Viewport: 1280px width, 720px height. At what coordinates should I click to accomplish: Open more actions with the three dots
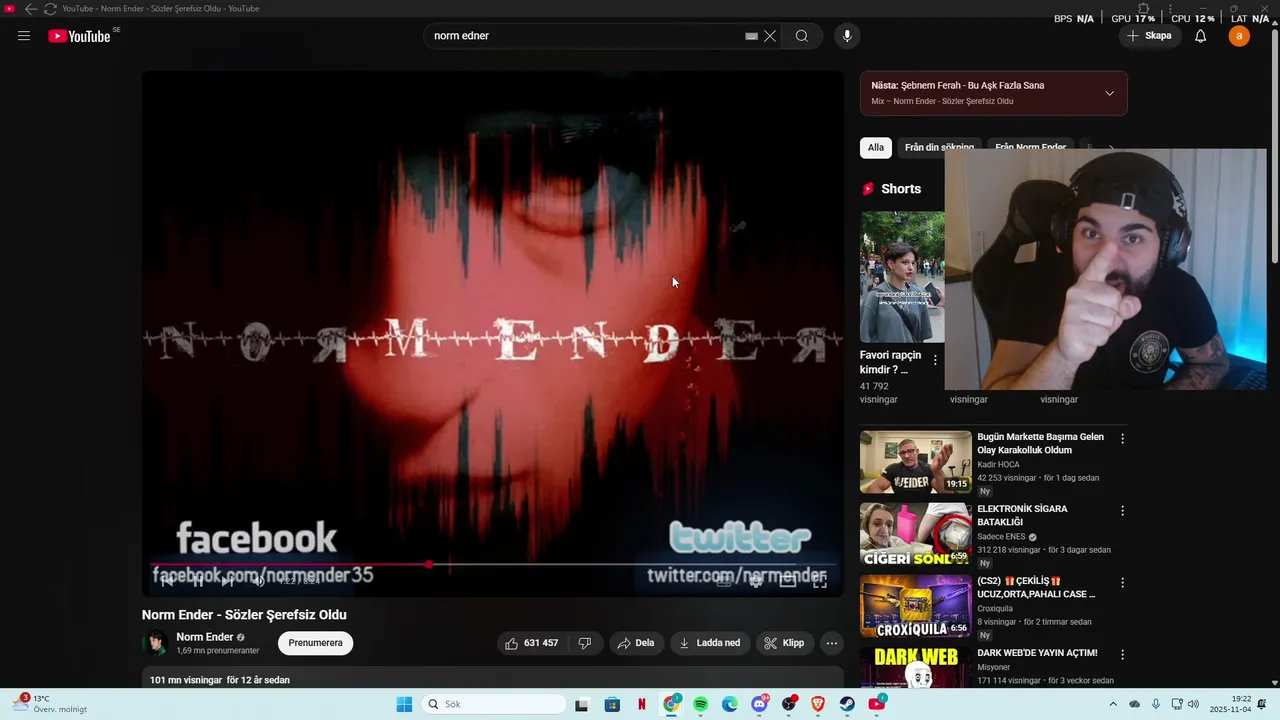tap(831, 643)
